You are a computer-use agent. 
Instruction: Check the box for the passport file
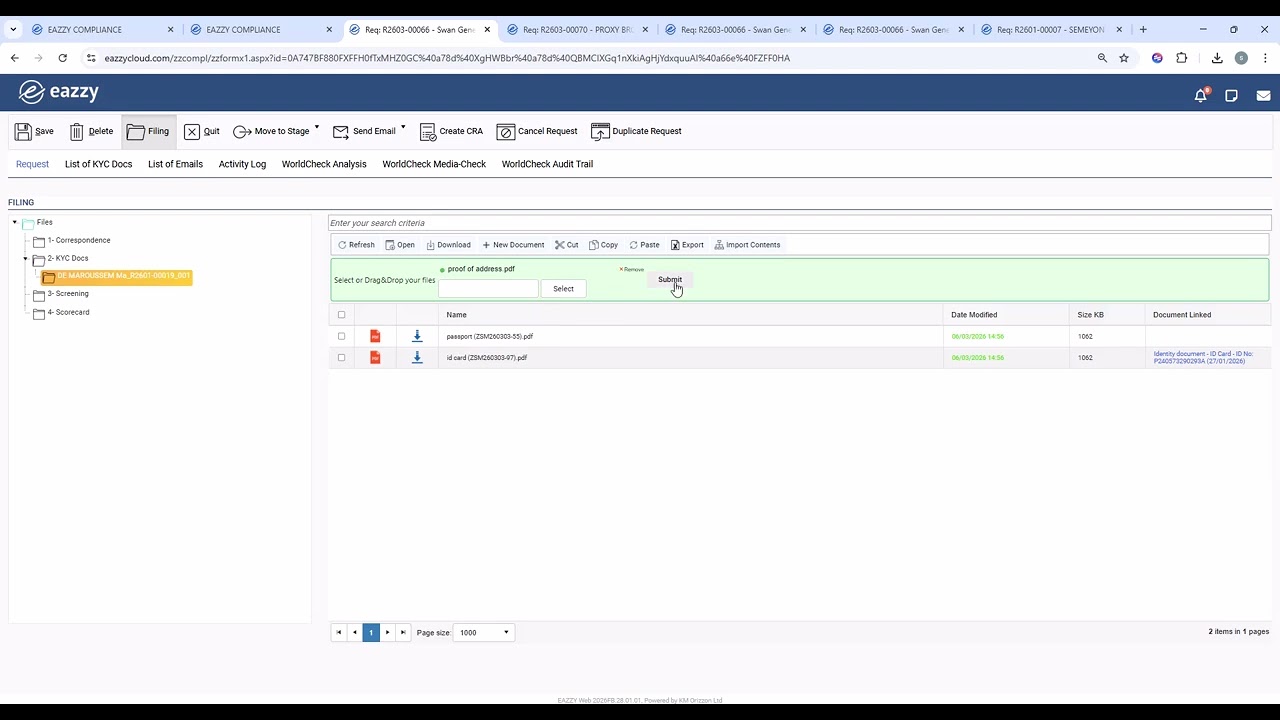coord(341,336)
